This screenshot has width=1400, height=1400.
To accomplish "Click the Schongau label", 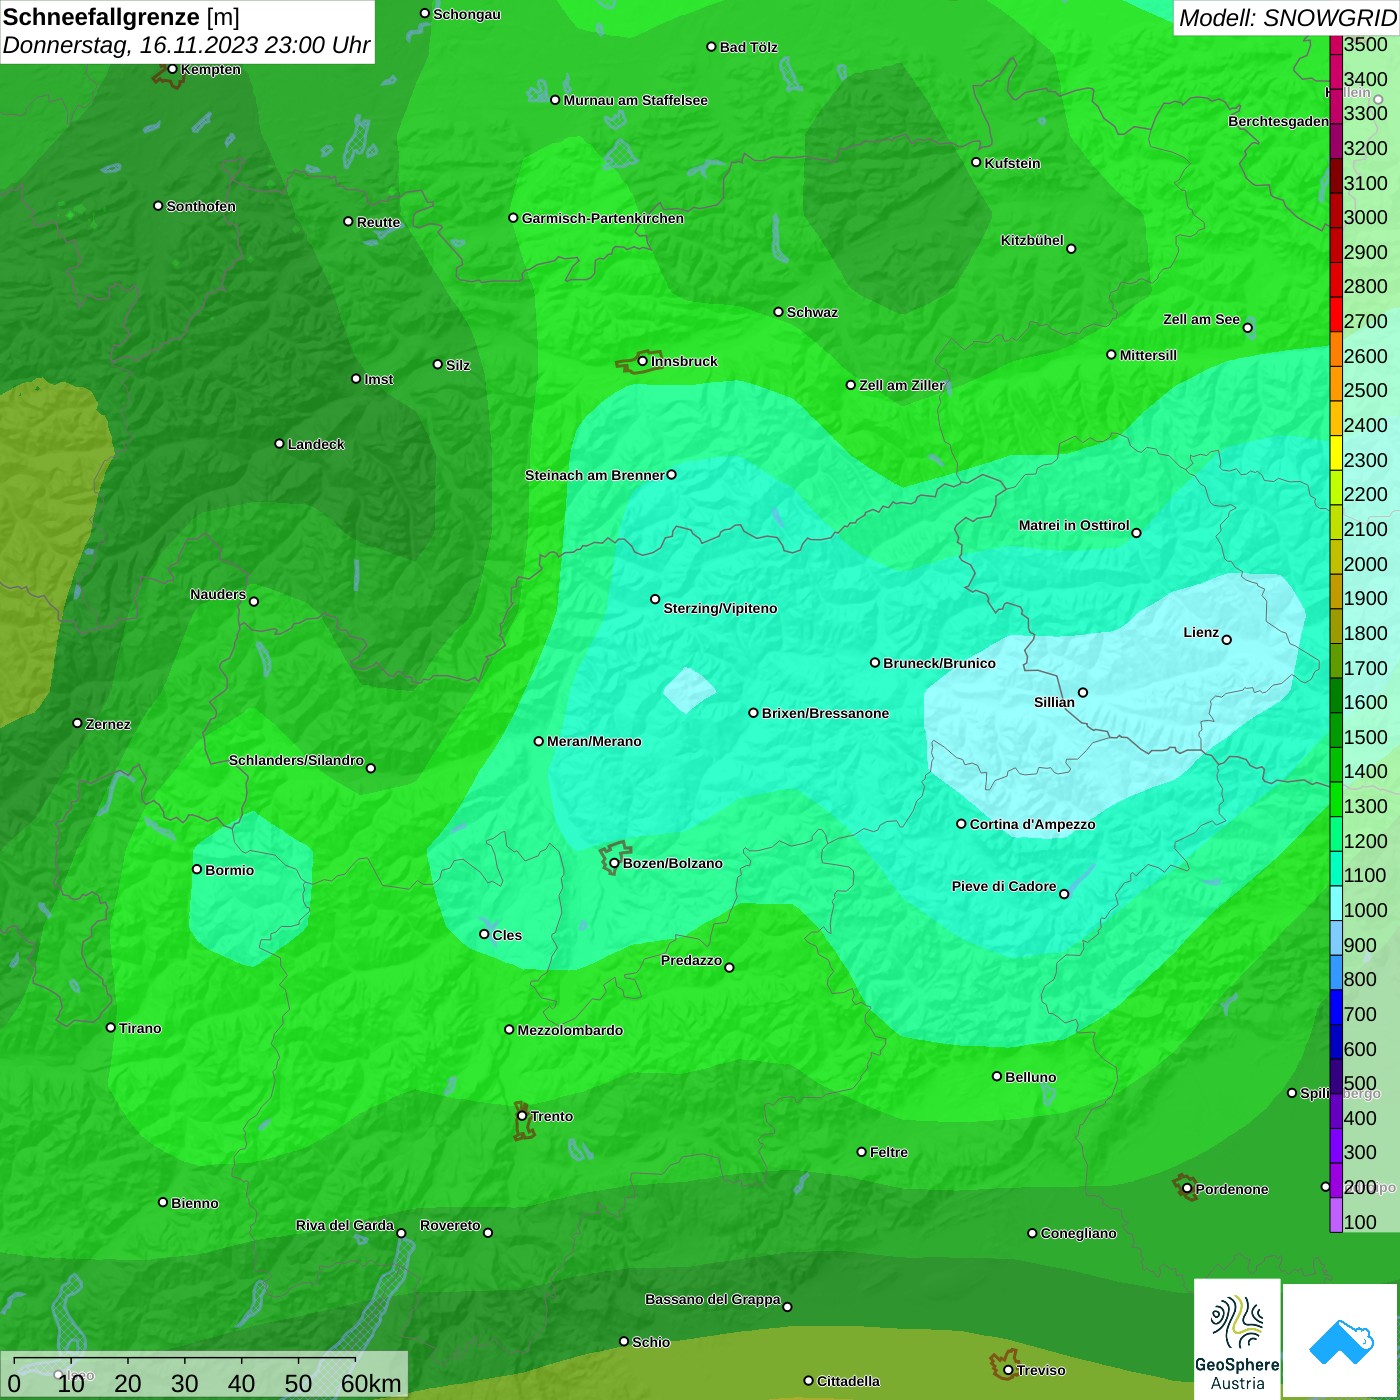I will pyautogui.click(x=467, y=14).
